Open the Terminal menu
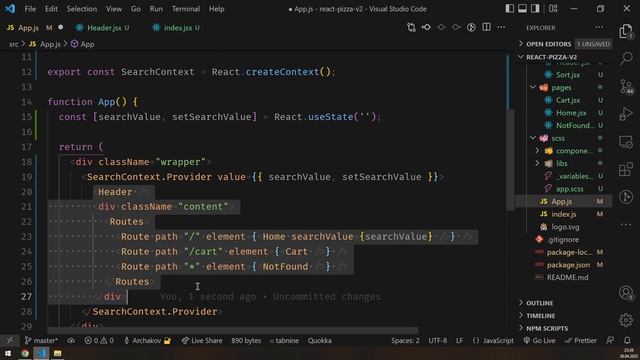 186,9
